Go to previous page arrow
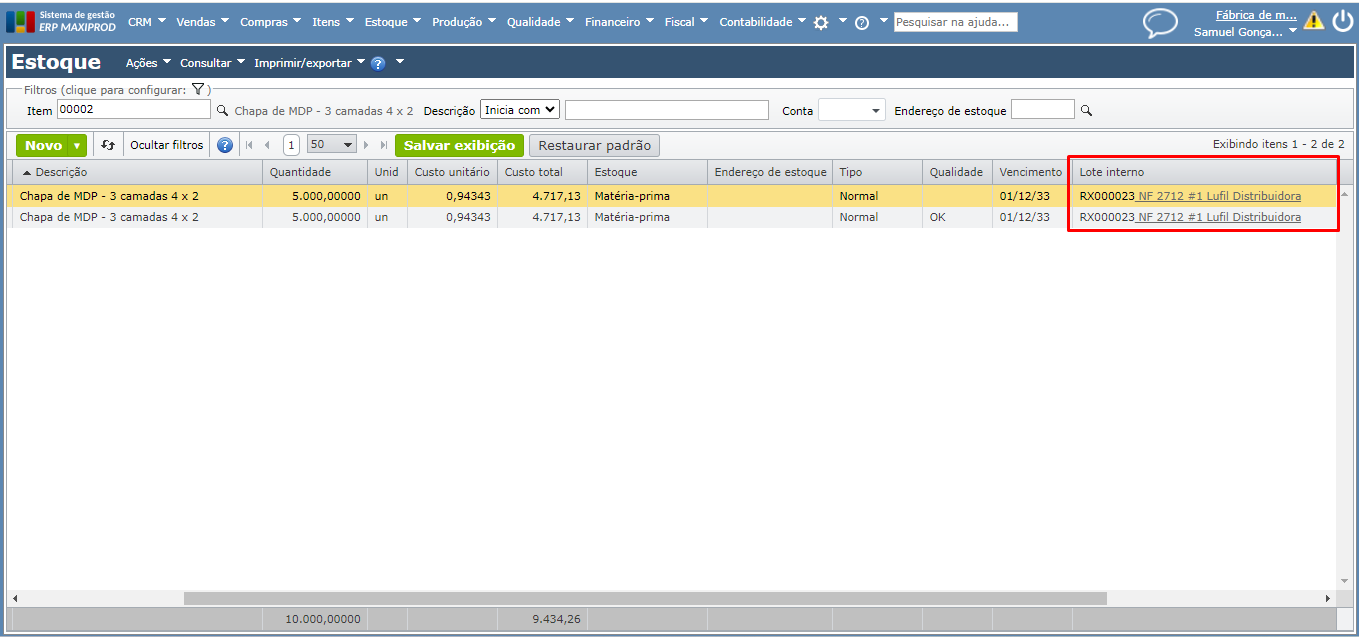Image resolution: width=1359 pixels, height=637 pixels. (x=267, y=145)
